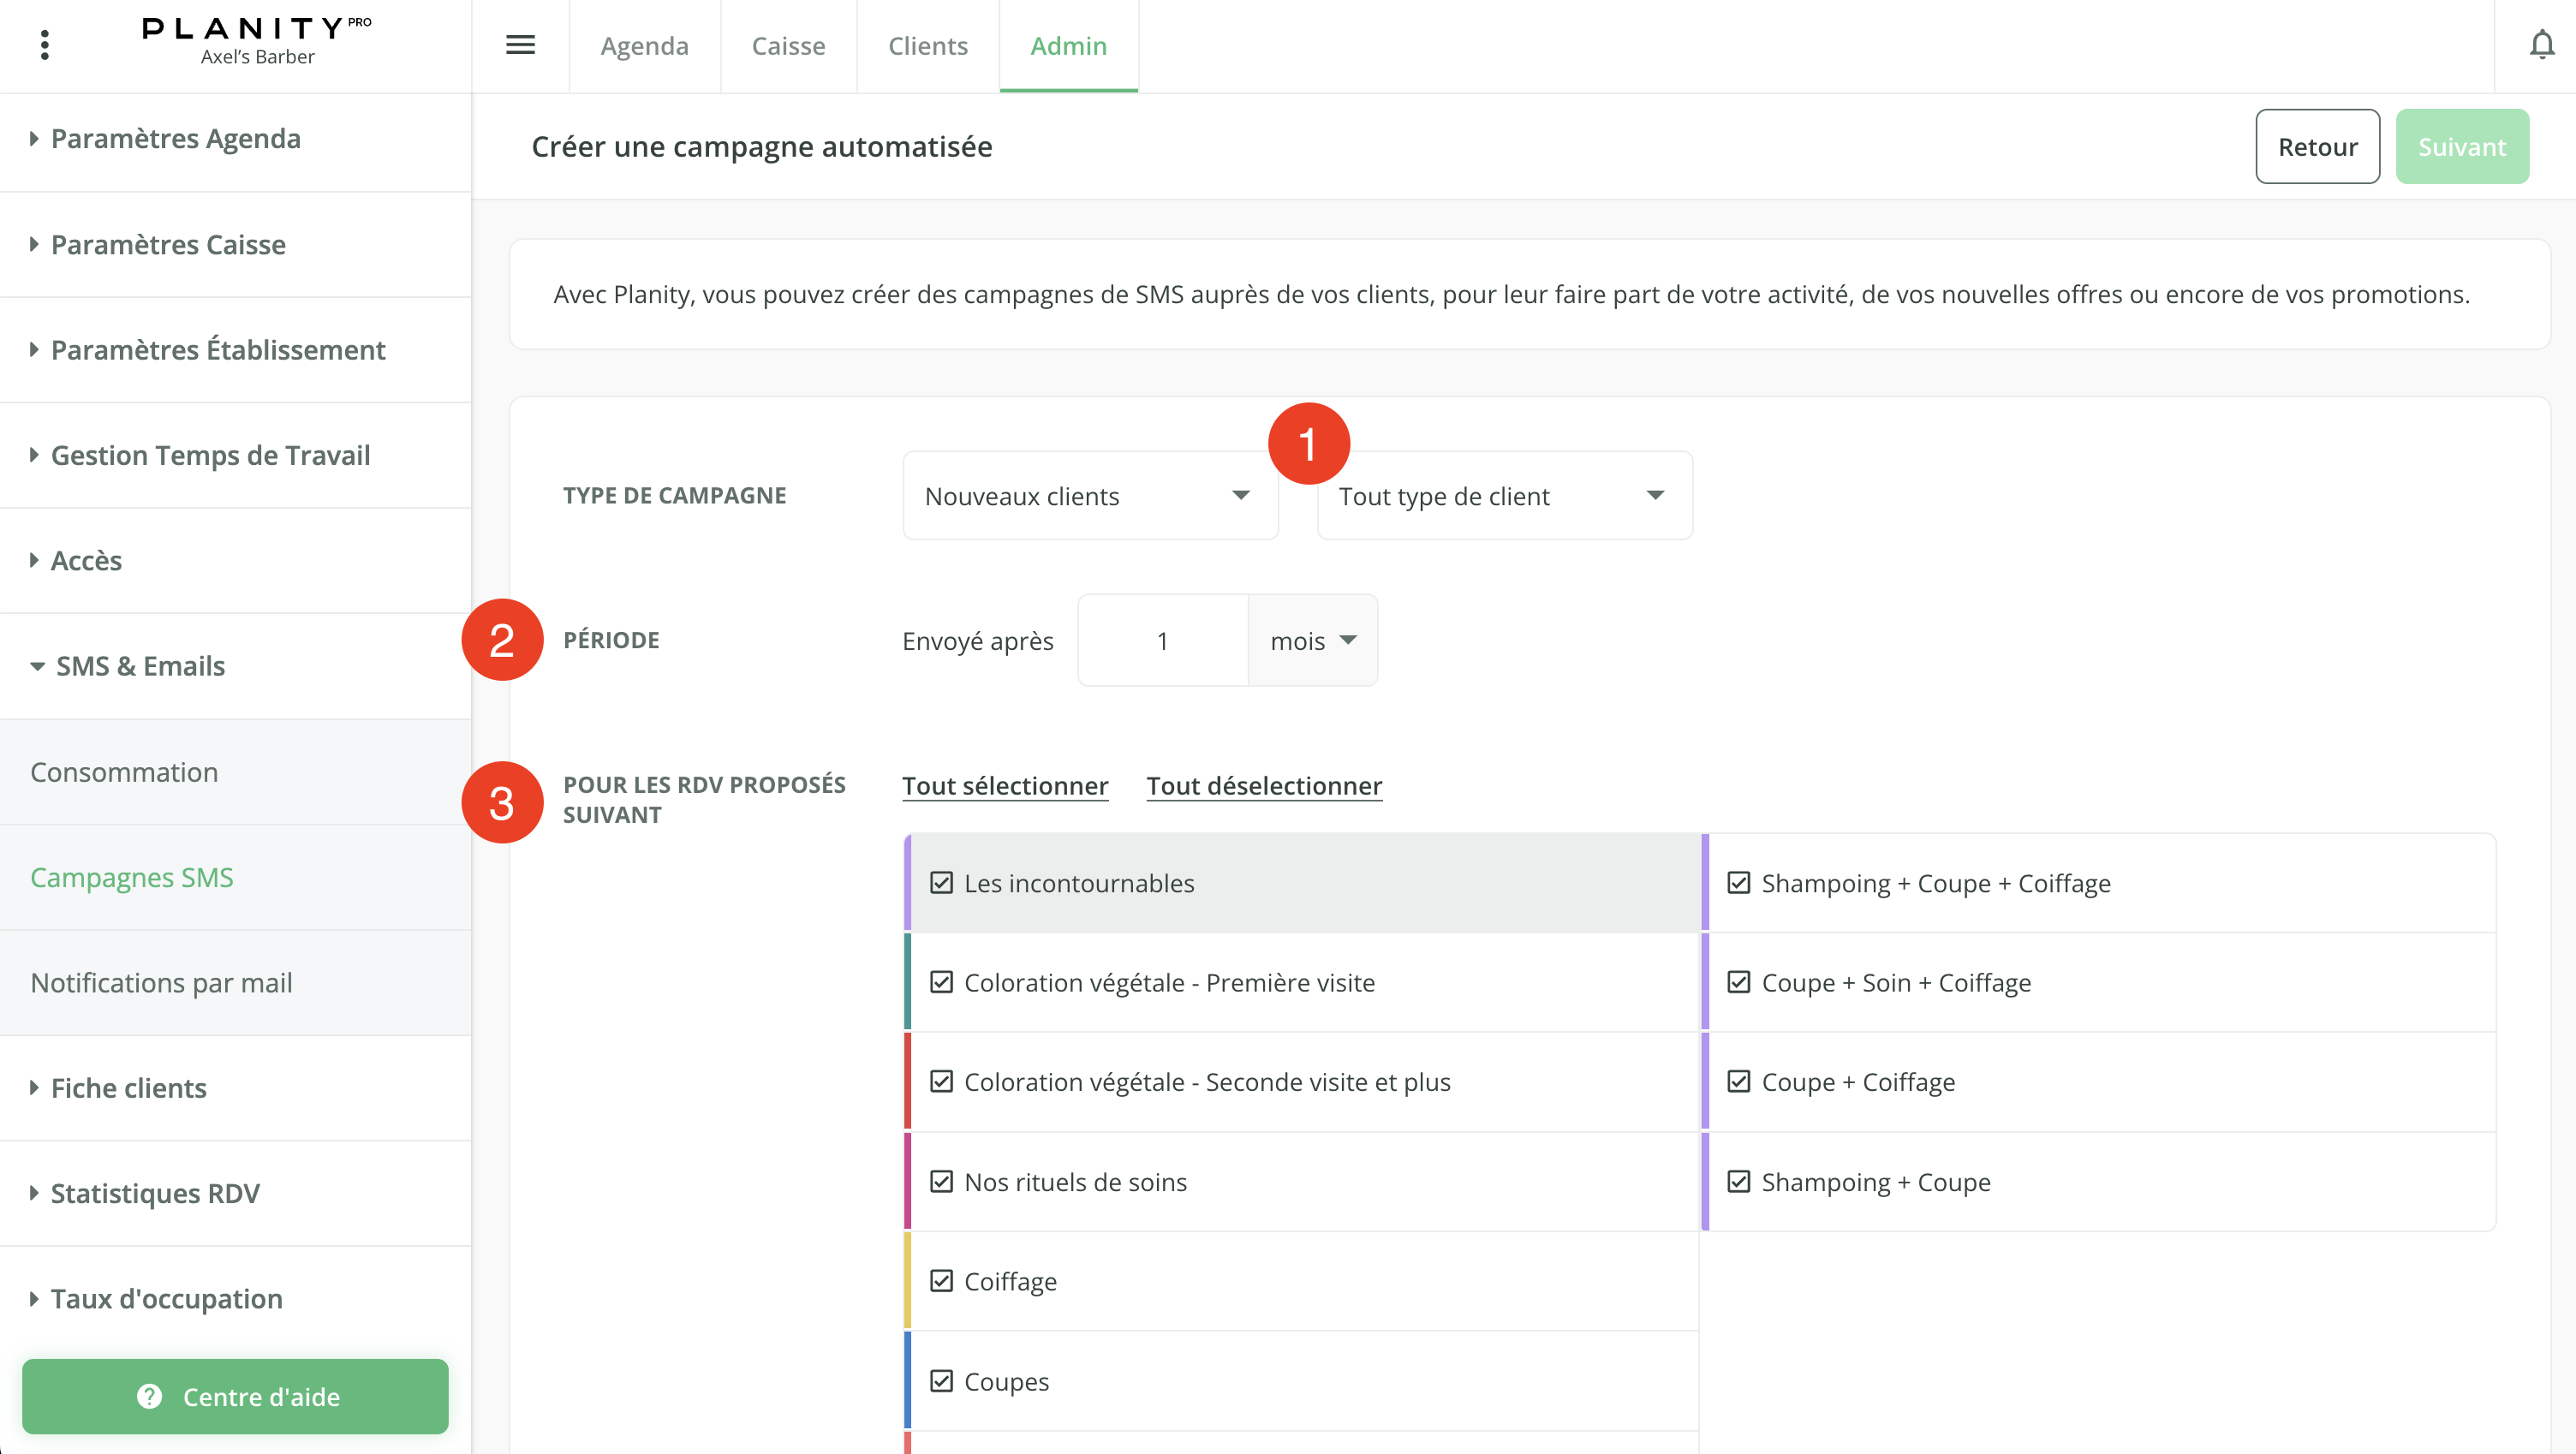
Task: Click the Suivant button
Action: pos(2461,146)
